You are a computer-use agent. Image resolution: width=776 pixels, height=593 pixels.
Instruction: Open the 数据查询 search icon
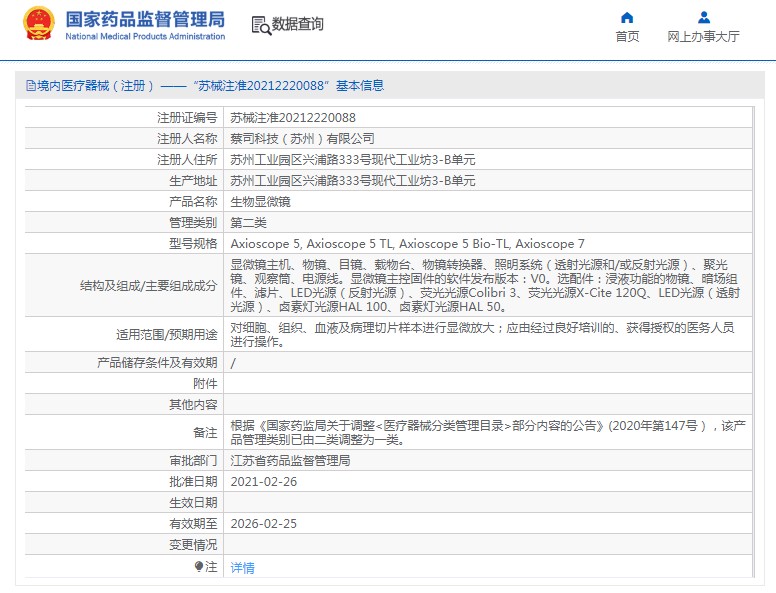tap(261, 25)
